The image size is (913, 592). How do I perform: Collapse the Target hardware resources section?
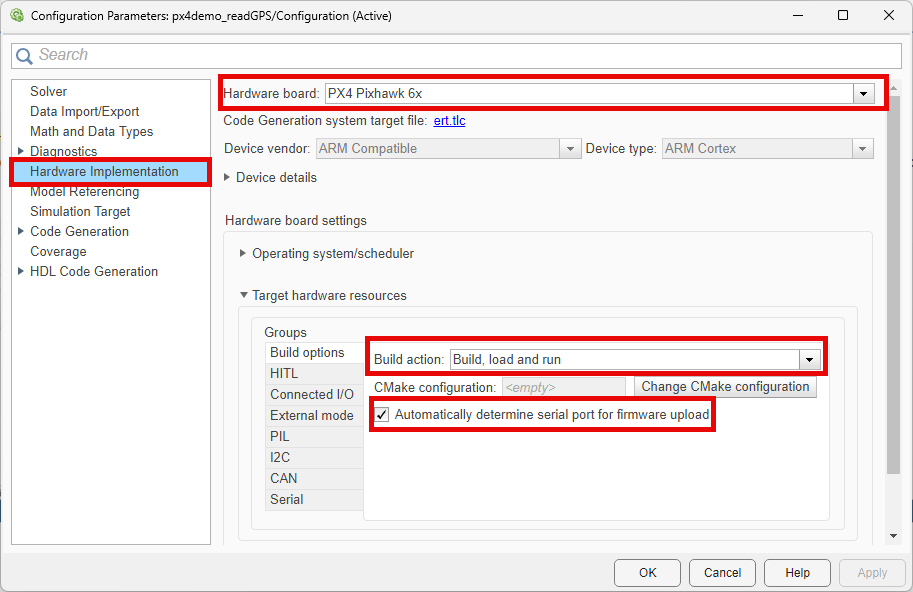coord(243,295)
